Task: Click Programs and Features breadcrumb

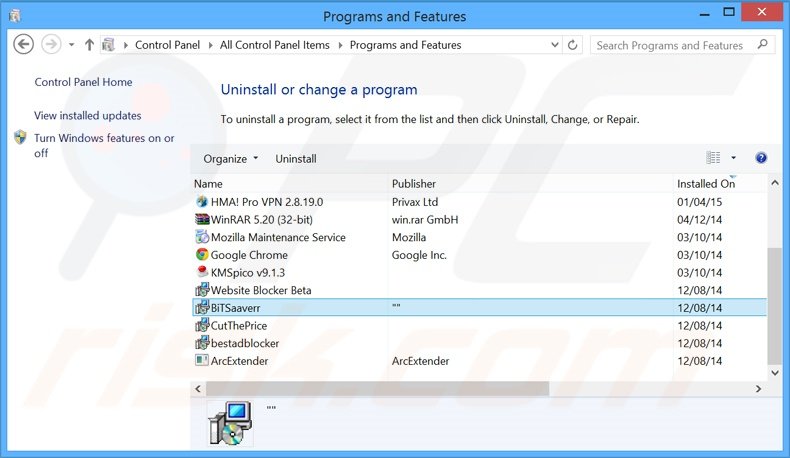Action: tap(406, 45)
